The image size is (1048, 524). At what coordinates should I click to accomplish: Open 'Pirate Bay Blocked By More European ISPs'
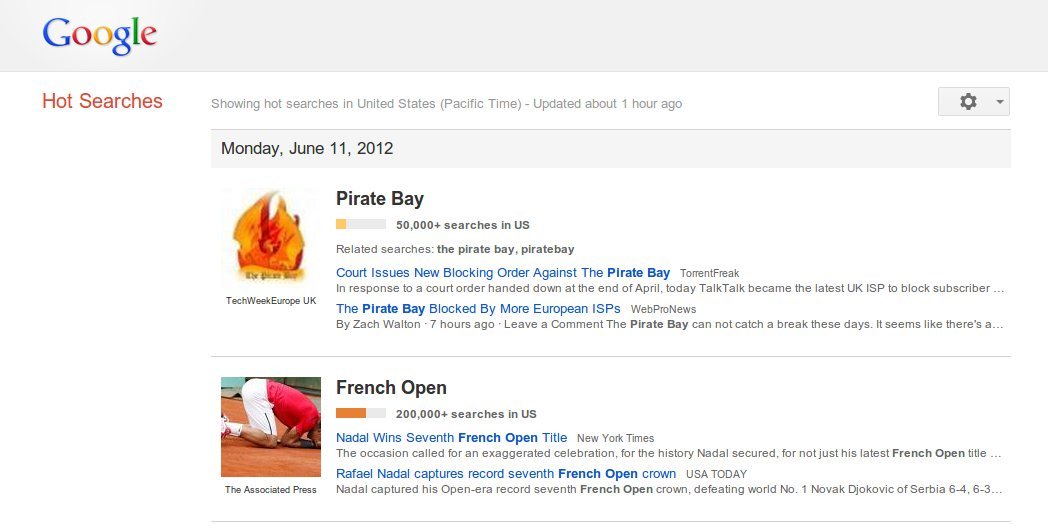coord(478,308)
